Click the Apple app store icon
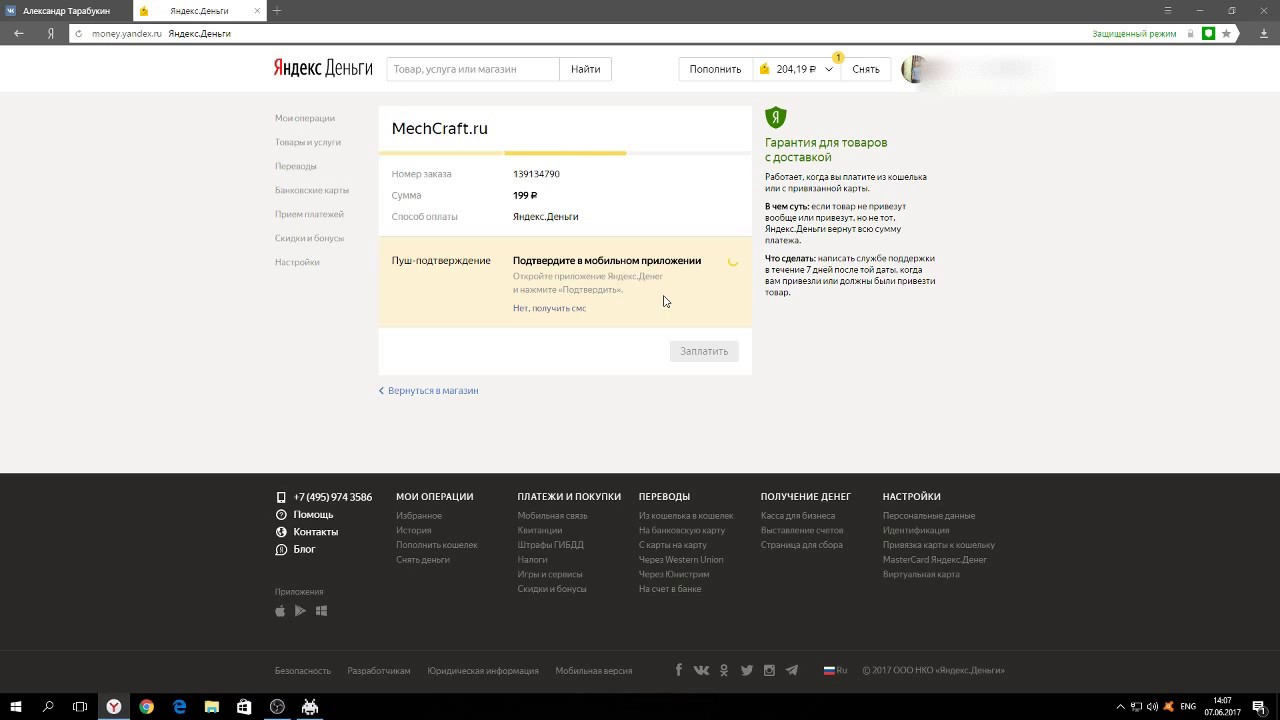This screenshot has height=720, width=1280. coord(280,610)
